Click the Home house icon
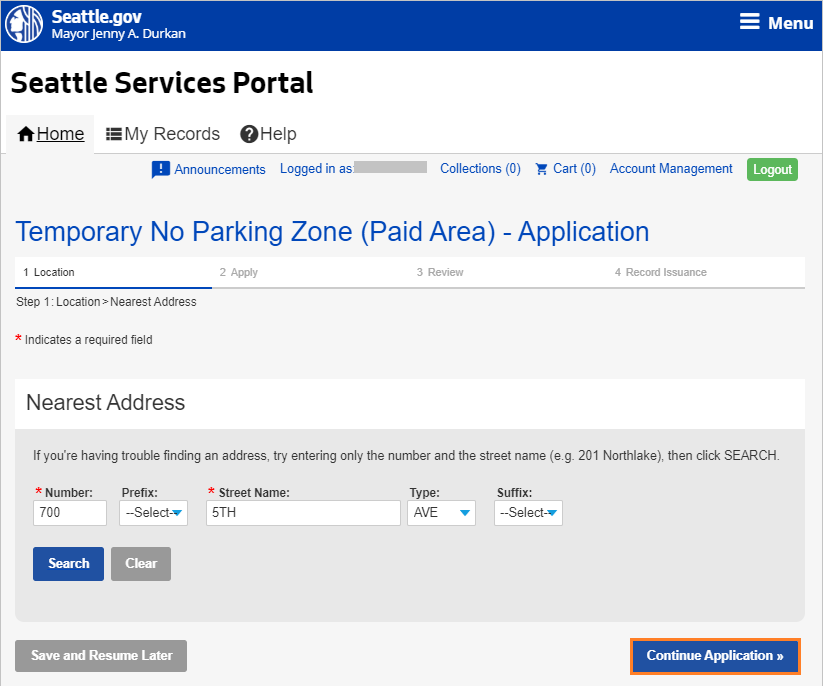The image size is (823, 686). pos(26,134)
